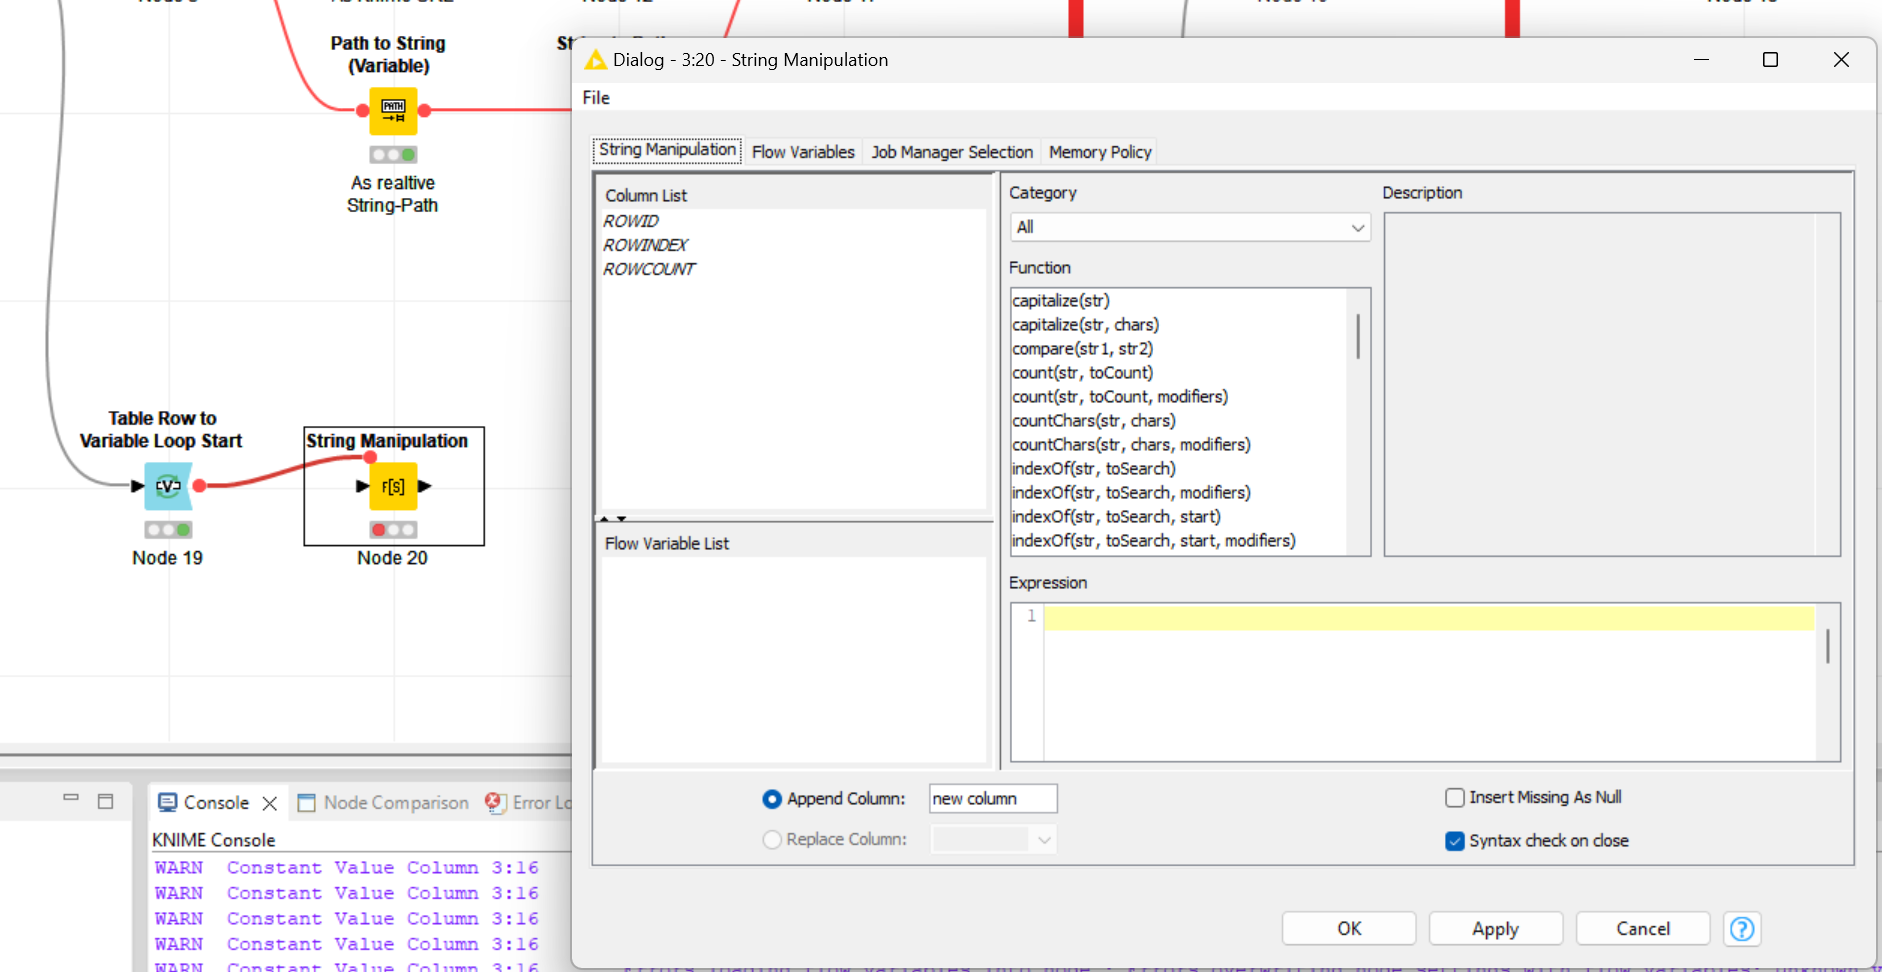The width and height of the screenshot is (1882, 972).
Task: Click the Console view icon
Action: coord(168,802)
